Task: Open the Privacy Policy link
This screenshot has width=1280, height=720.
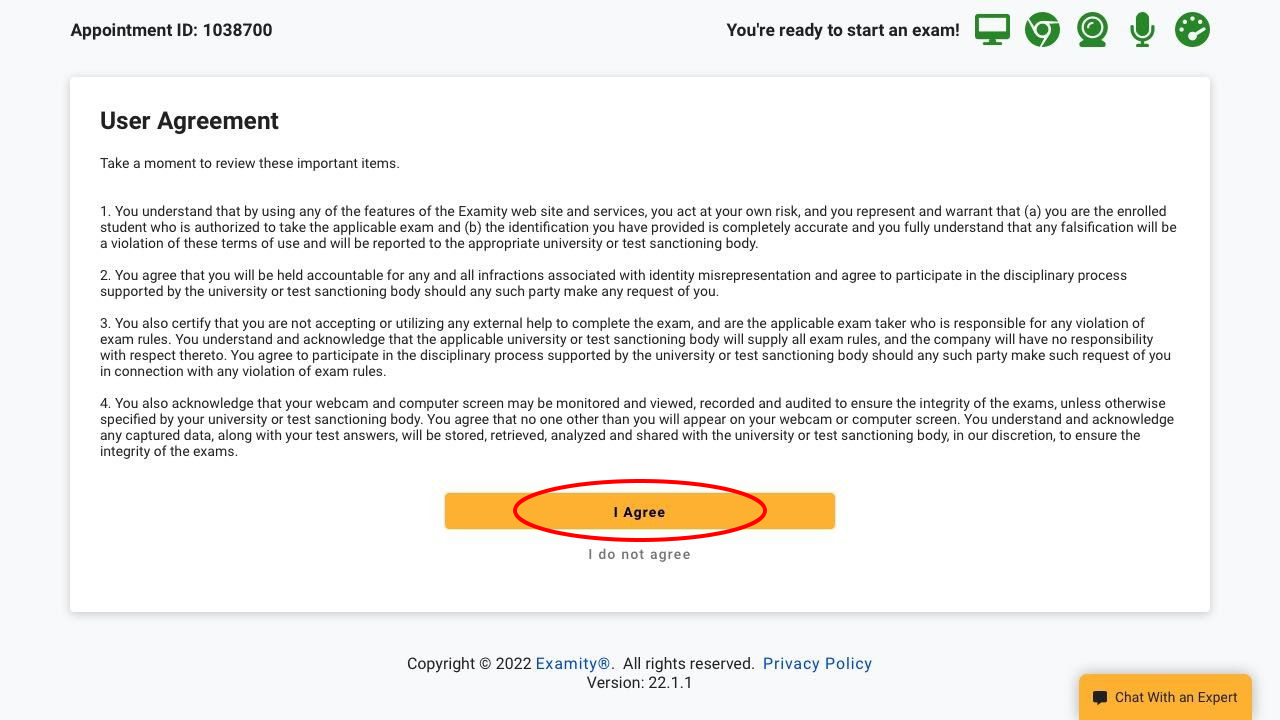Action: tap(818, 664)
